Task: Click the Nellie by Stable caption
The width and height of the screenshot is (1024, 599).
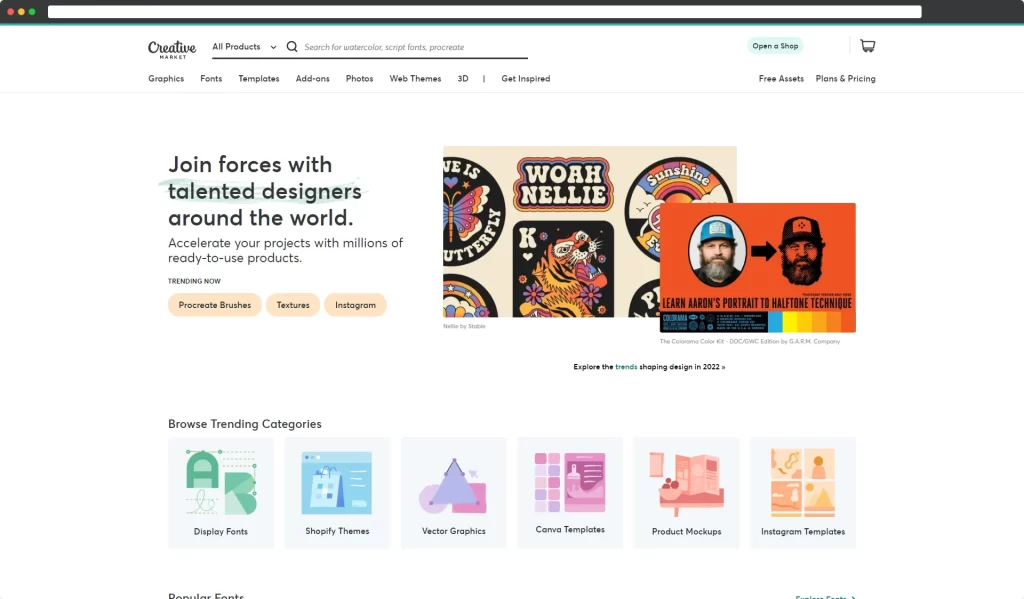Action: (x=464, y=326)
